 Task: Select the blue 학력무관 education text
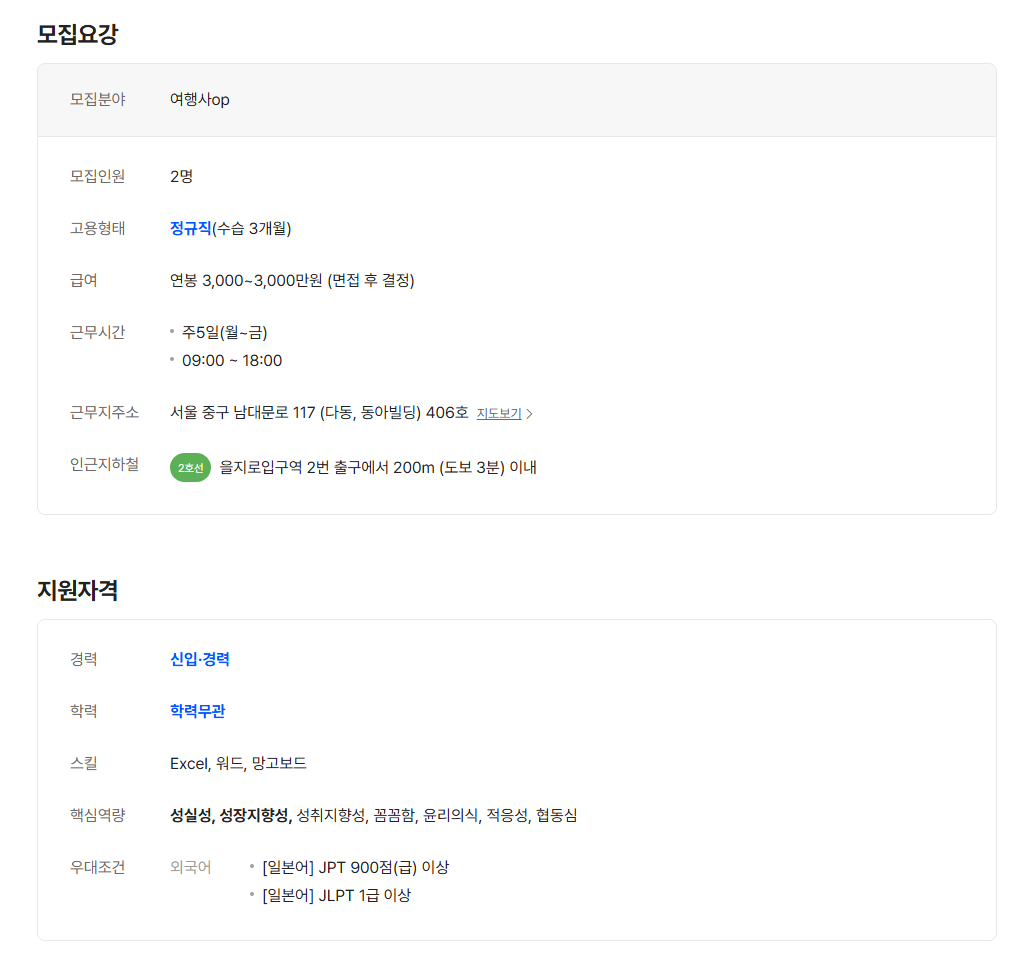pyautogui.click(x=197, y=711)
